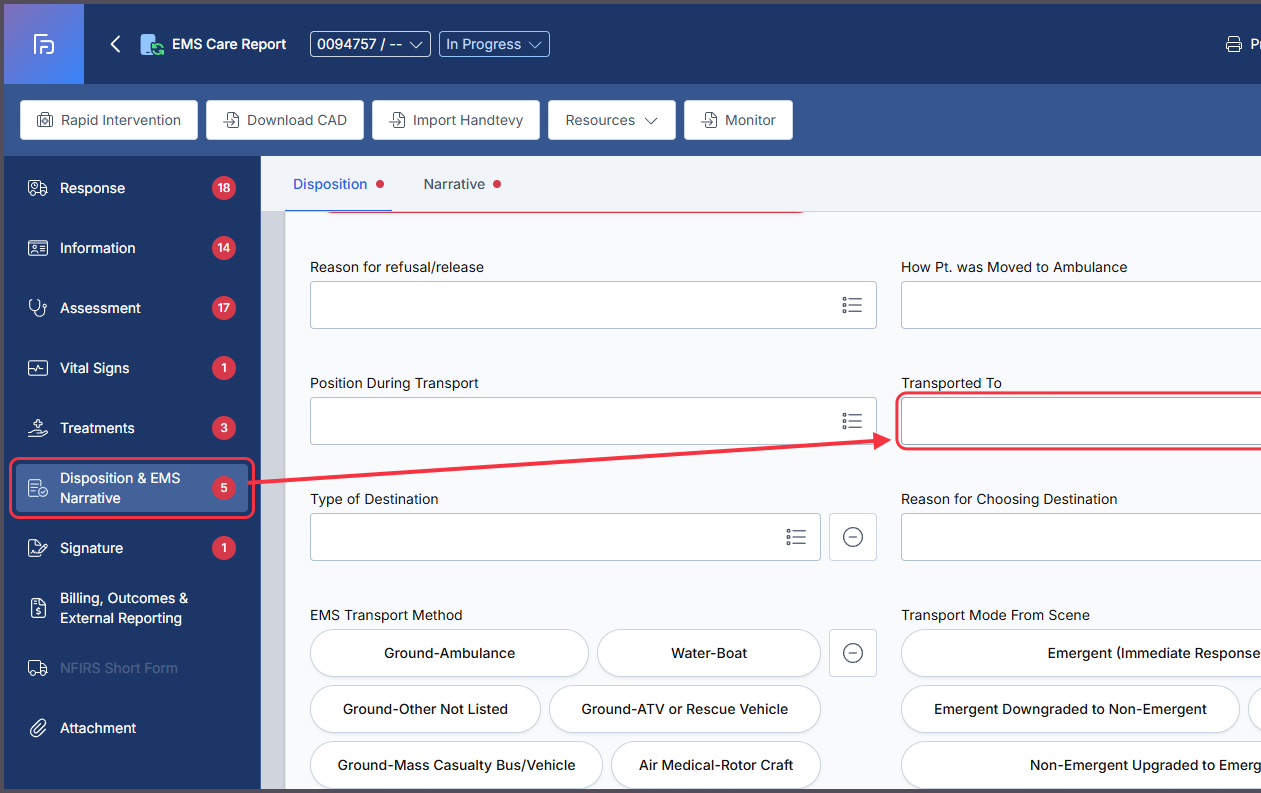Screen dimensions: 1261x793
Task: Open the In Progress status dropdown
Action: coord(494,44)
